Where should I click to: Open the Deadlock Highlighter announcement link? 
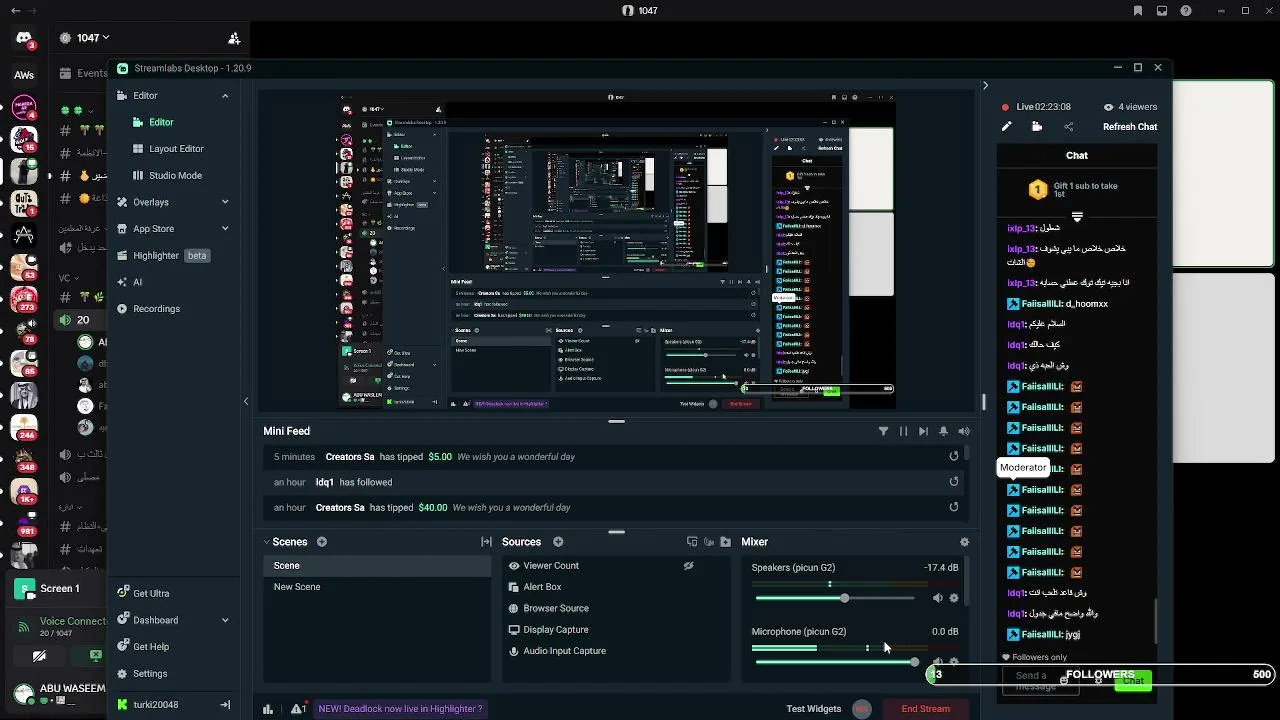[400, 709]
